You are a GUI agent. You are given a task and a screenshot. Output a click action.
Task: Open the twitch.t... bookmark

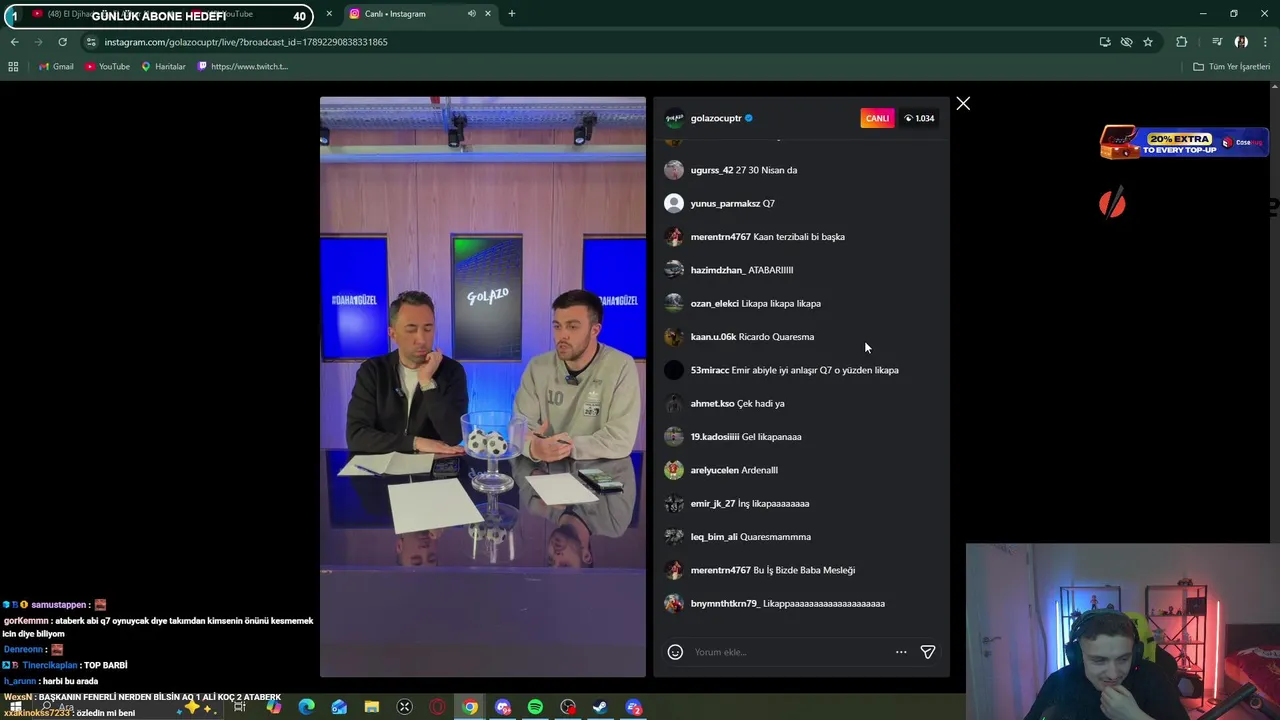[243, 67]
